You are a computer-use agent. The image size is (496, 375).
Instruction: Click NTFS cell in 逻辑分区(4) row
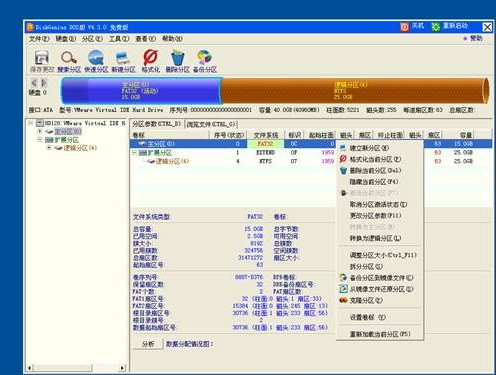pos(265,161)
